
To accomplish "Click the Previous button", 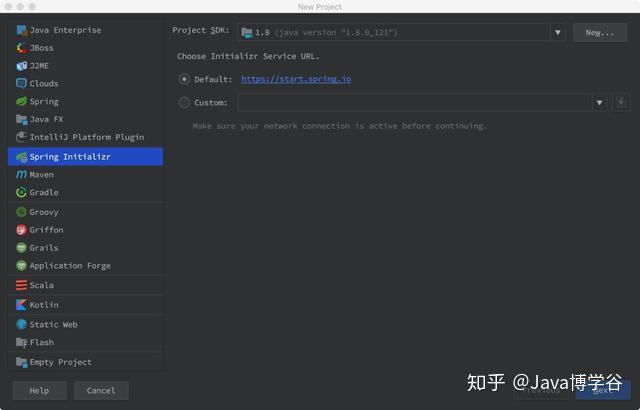I will pos(541,390).
